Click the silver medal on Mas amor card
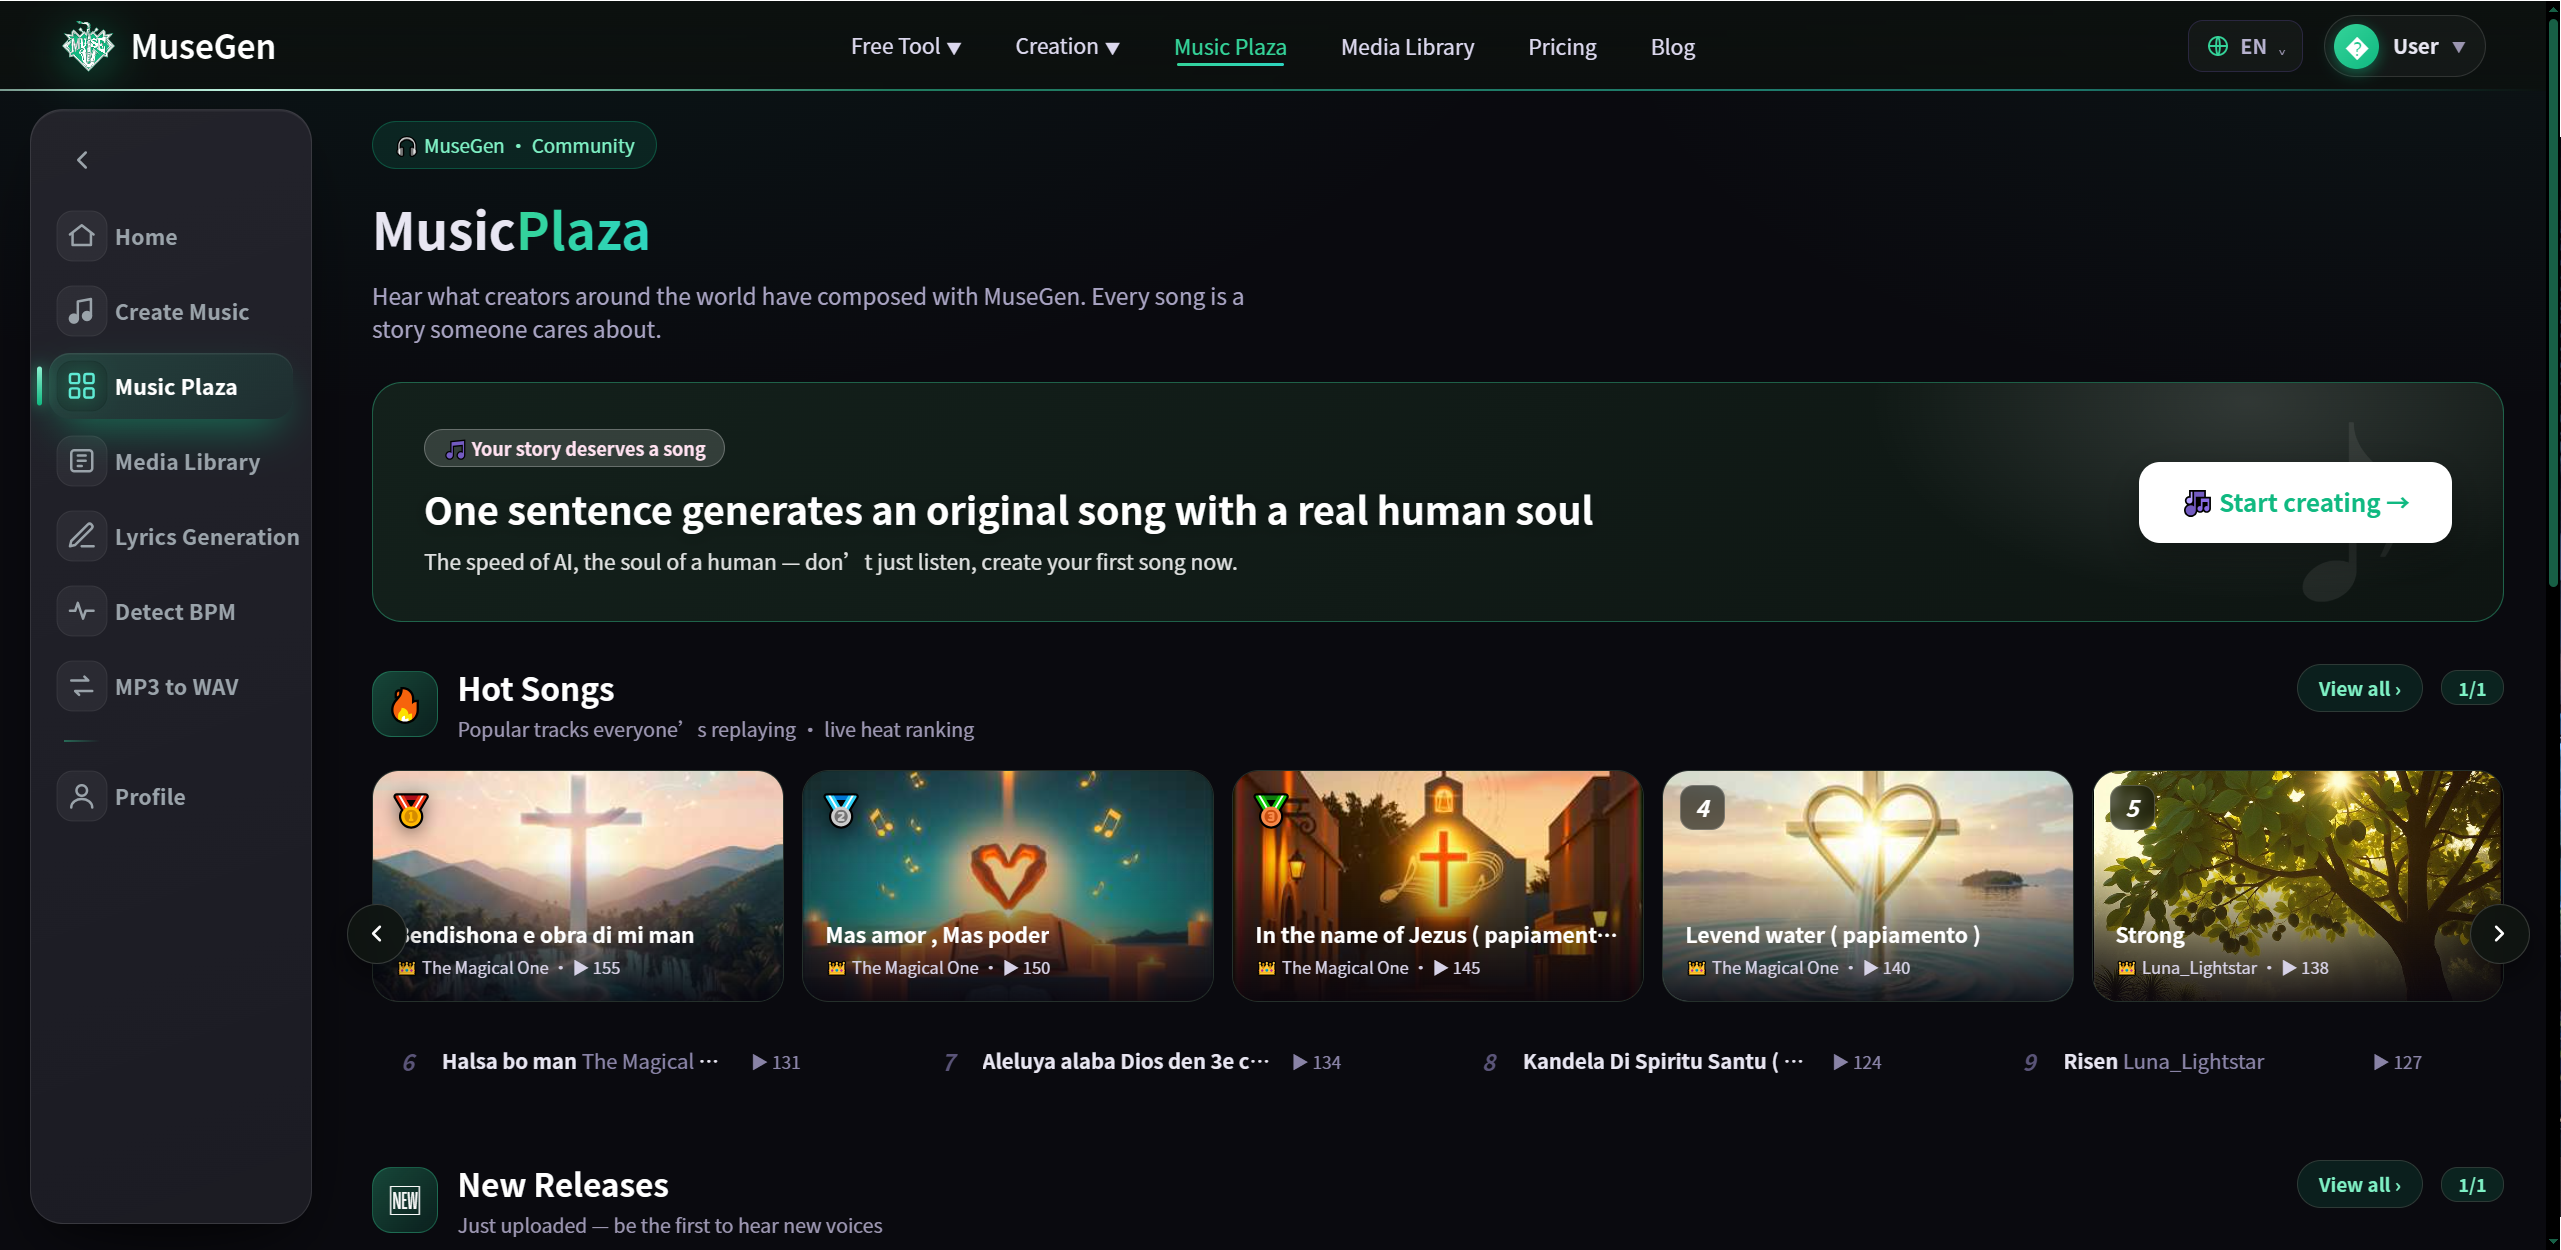The image size is (2561, 1250). tap(841, 809)
